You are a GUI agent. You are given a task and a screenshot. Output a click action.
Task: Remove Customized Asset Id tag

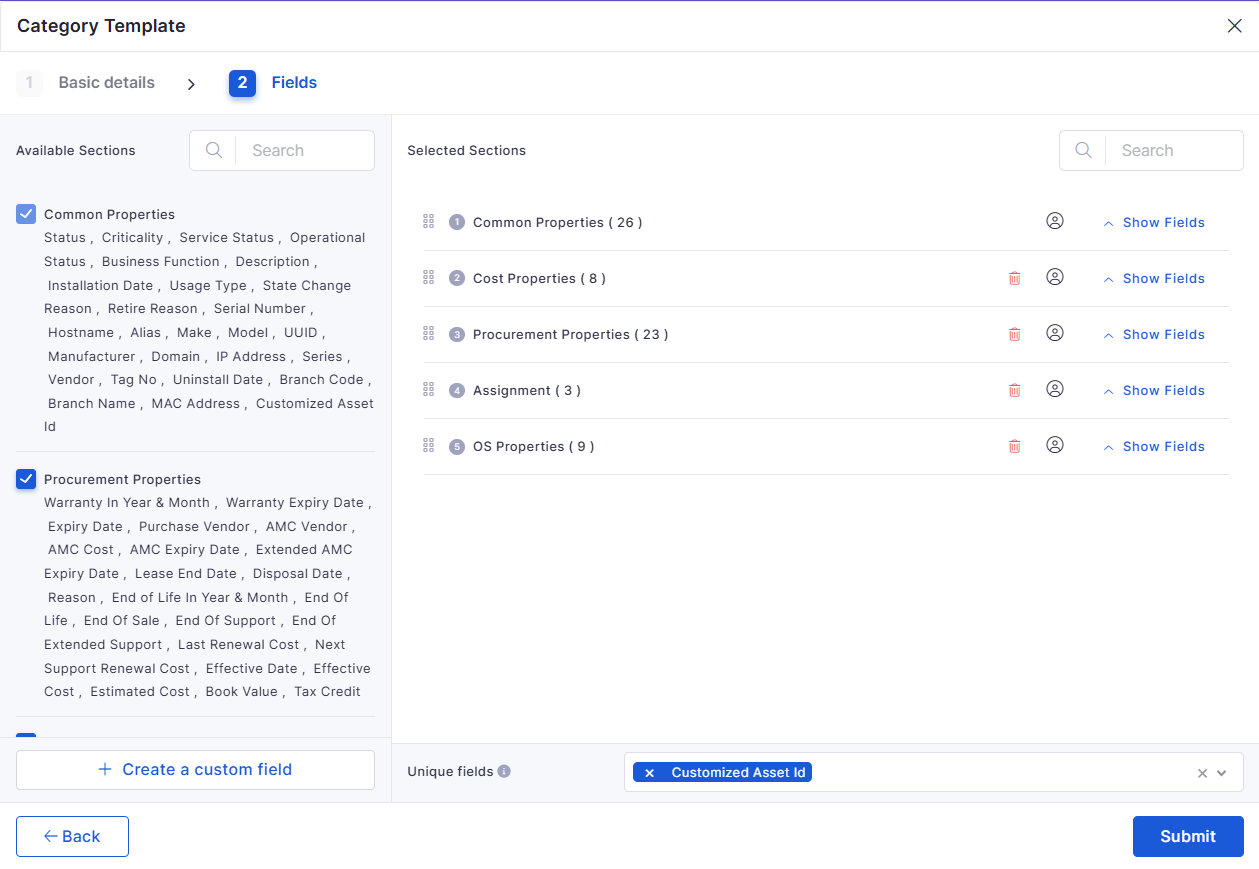[x=649, y=773]
